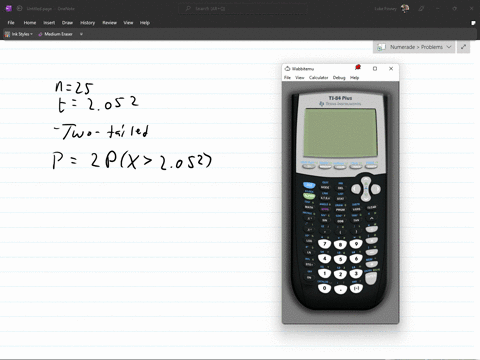Click the number 2 calculator key
The width and height of the screenshot is (480, 360).
340,274
